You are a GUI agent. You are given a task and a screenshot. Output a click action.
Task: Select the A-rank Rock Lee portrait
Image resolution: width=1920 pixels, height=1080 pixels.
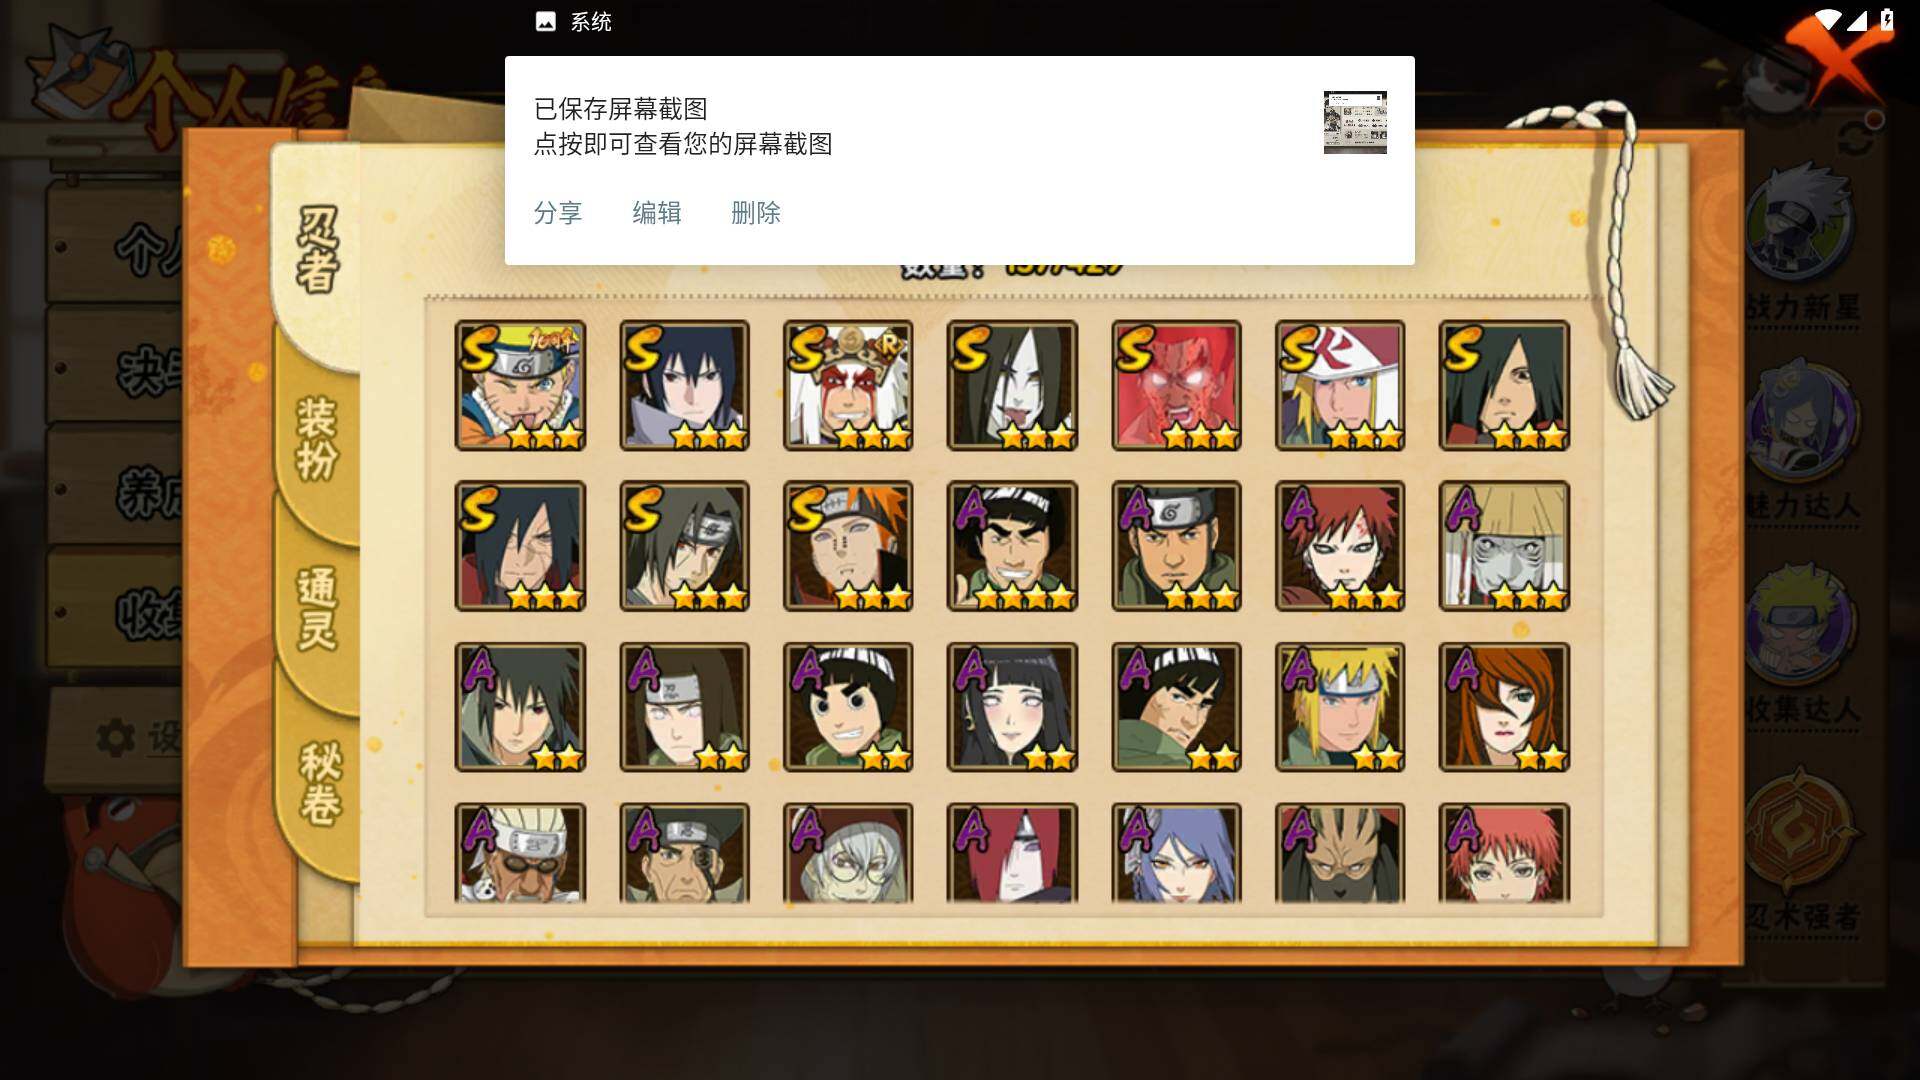[848, 707]
